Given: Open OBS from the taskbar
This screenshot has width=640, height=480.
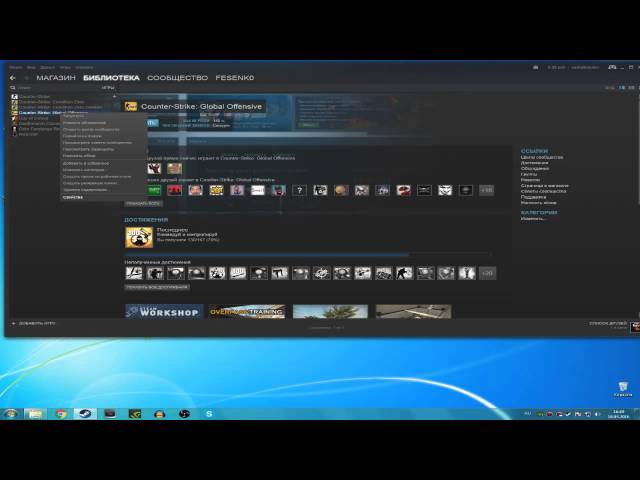Looking at the screenshot, I should (x=184, y=414).
